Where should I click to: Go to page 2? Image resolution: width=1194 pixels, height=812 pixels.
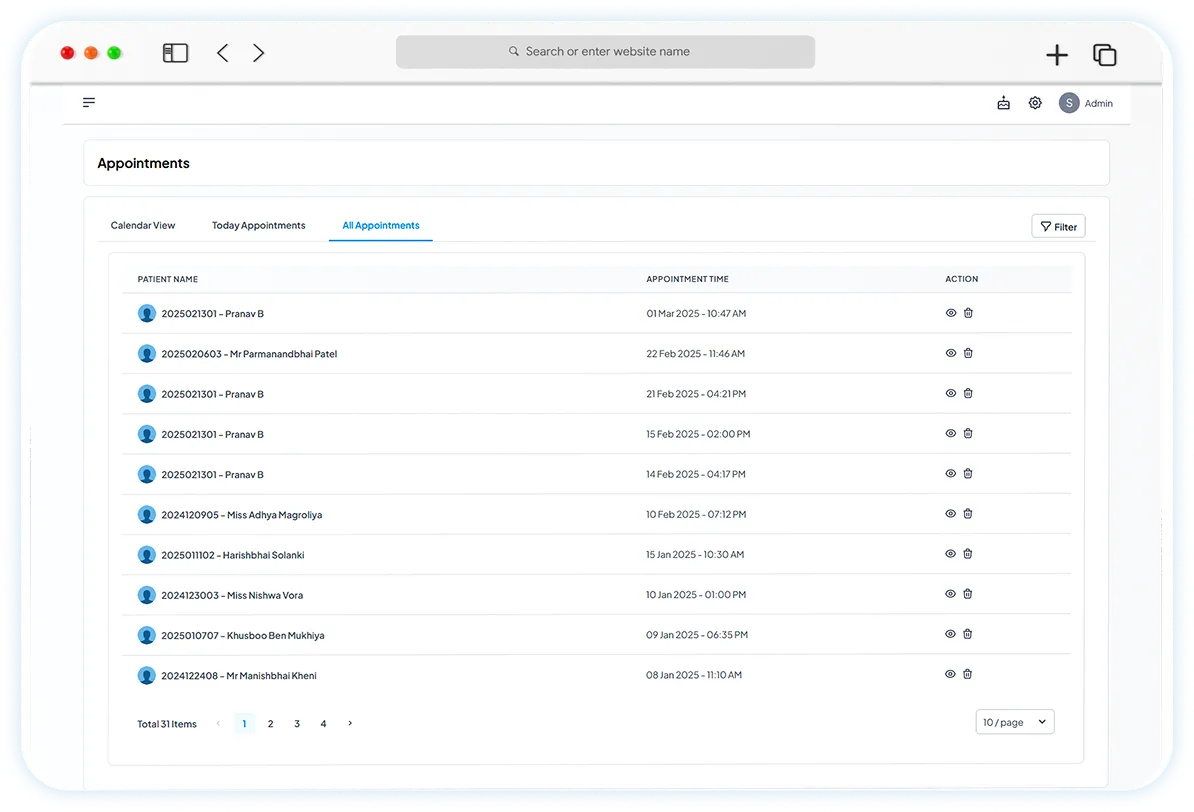270,724
